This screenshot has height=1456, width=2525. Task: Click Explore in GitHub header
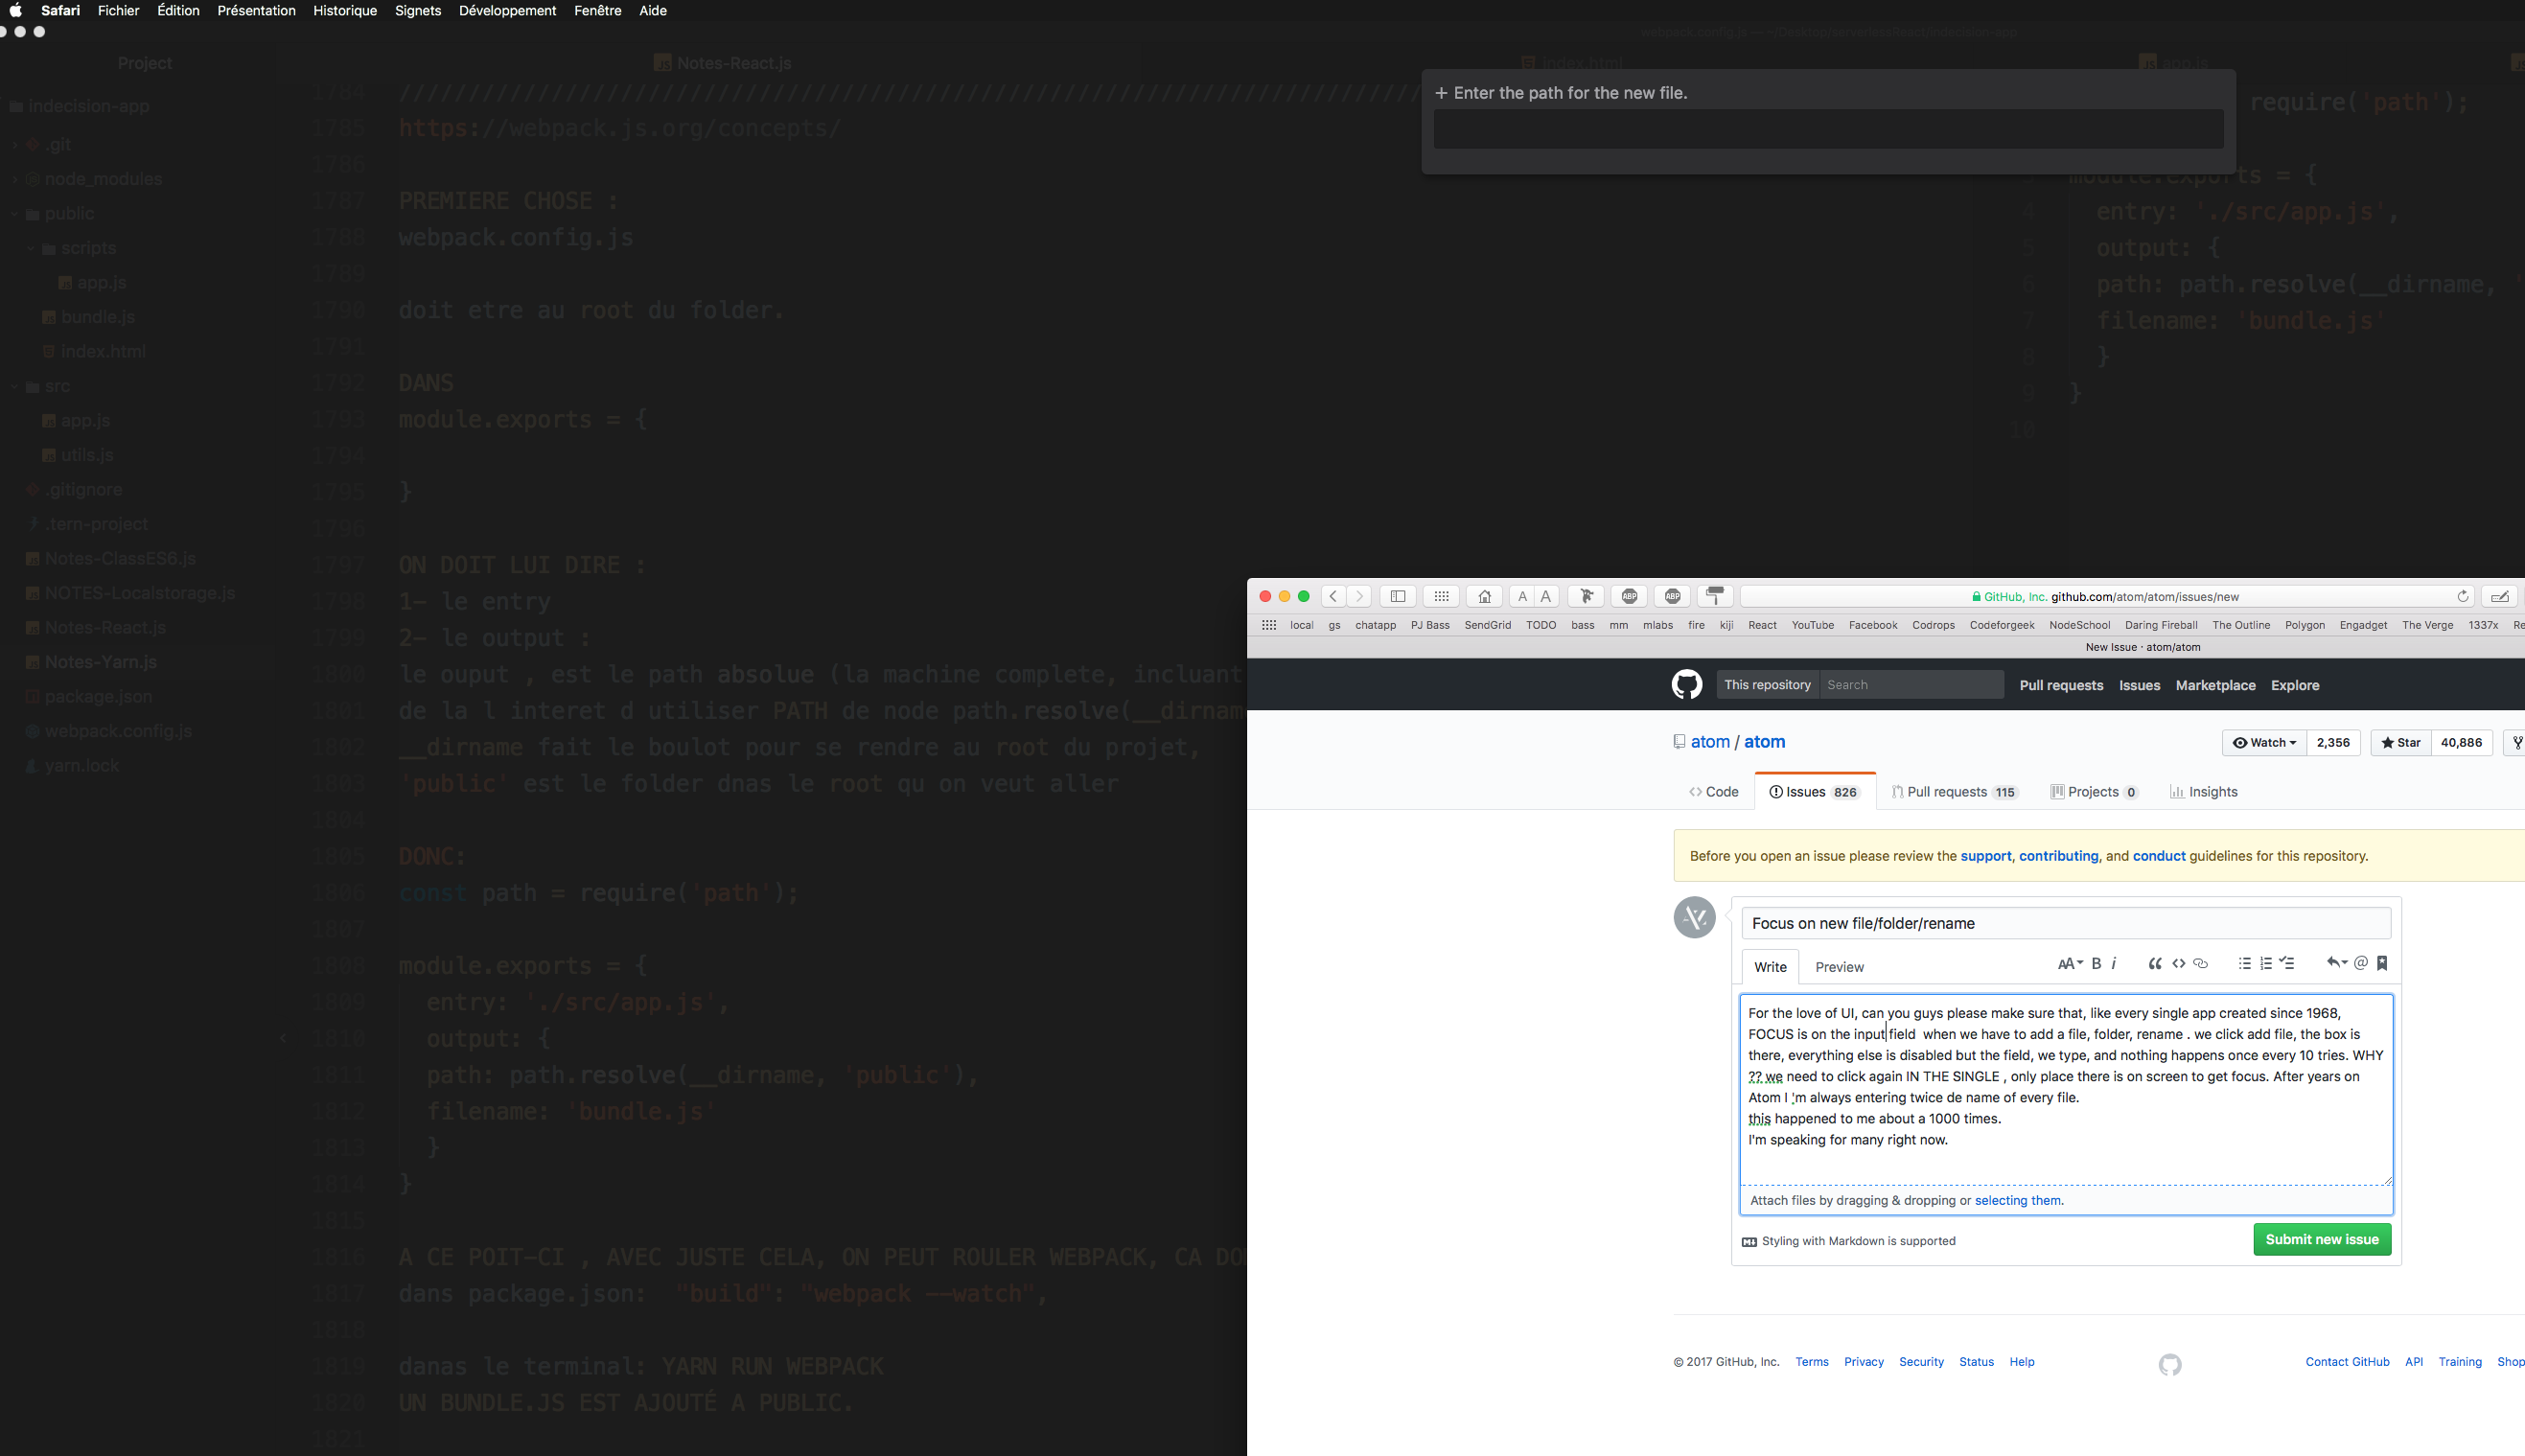(2295, 685)
